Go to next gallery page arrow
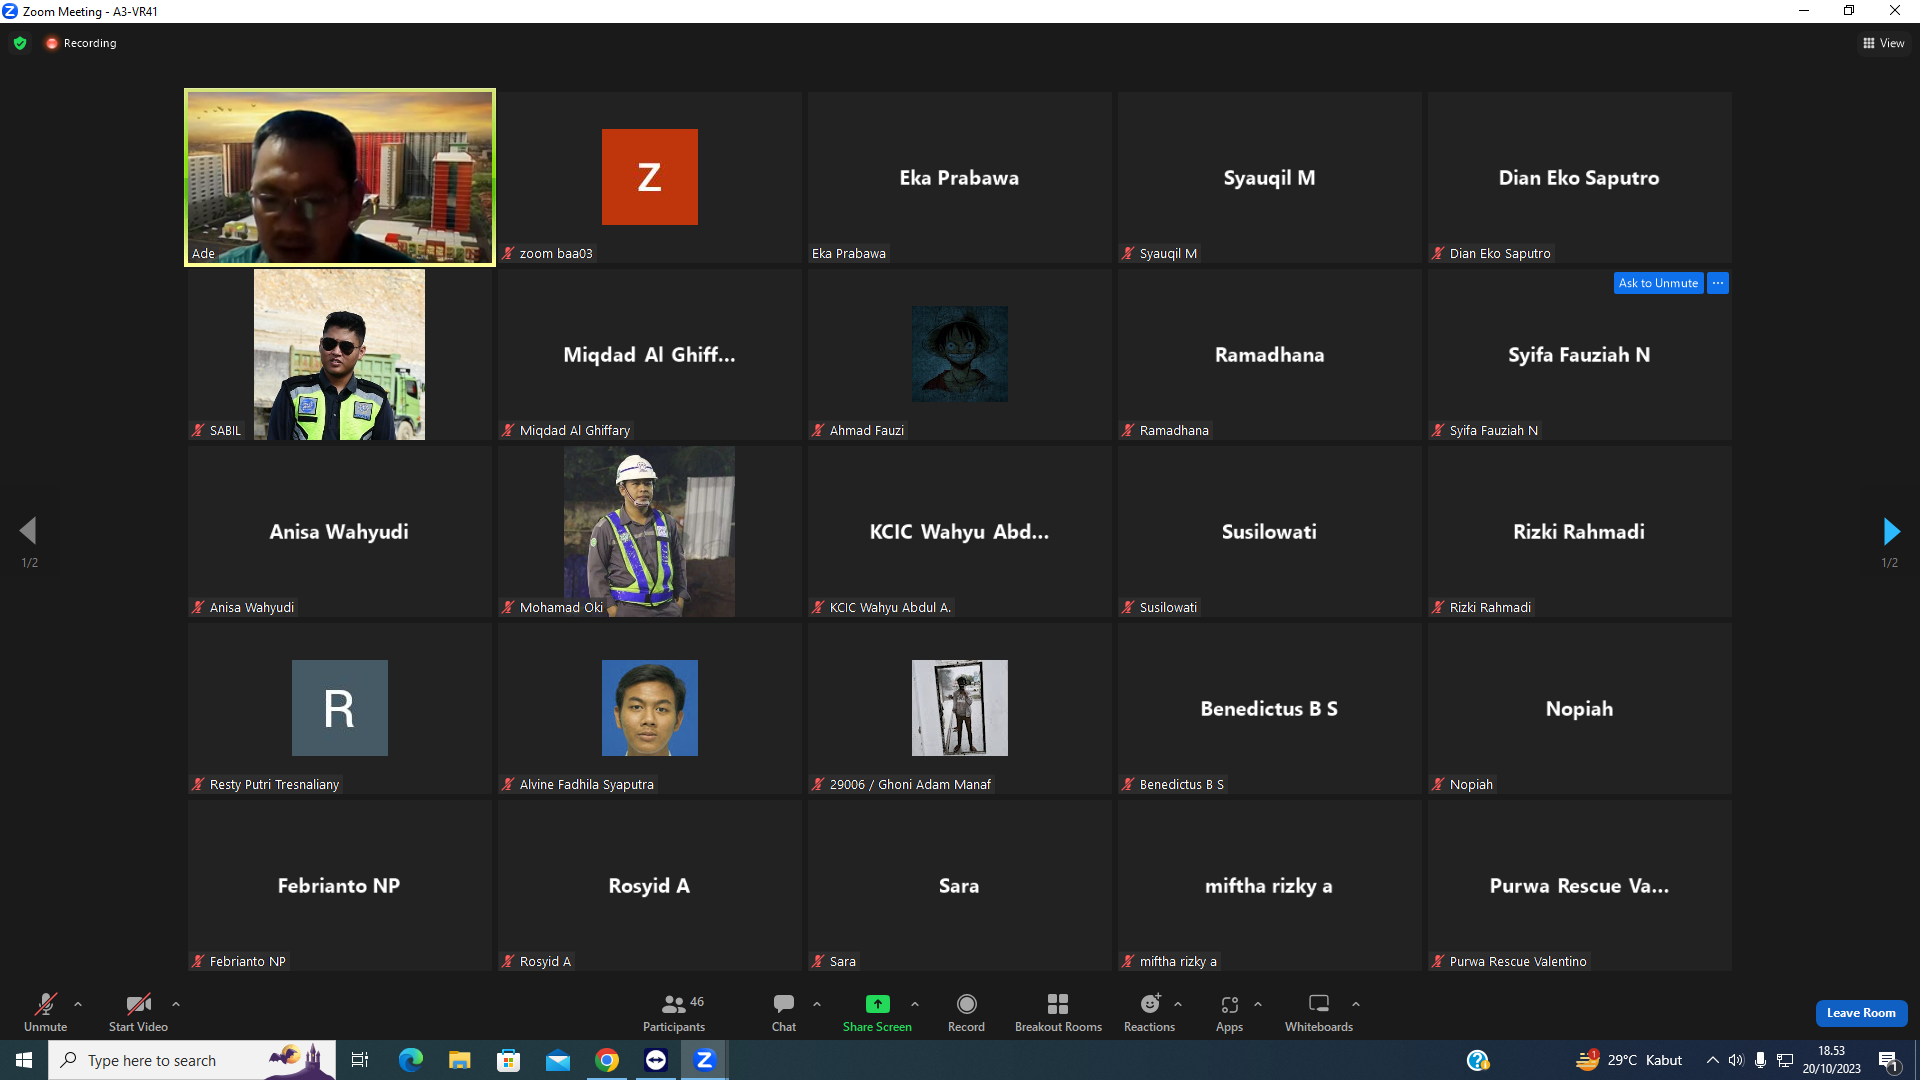 click(x=1890, y=531)
